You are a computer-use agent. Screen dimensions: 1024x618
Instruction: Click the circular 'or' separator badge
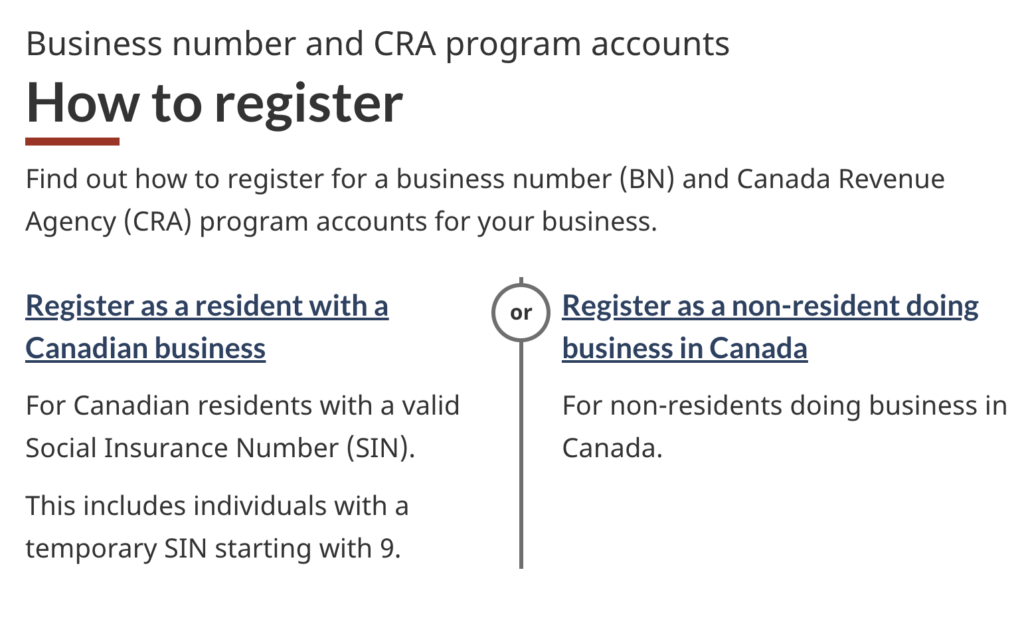(520, 312)
